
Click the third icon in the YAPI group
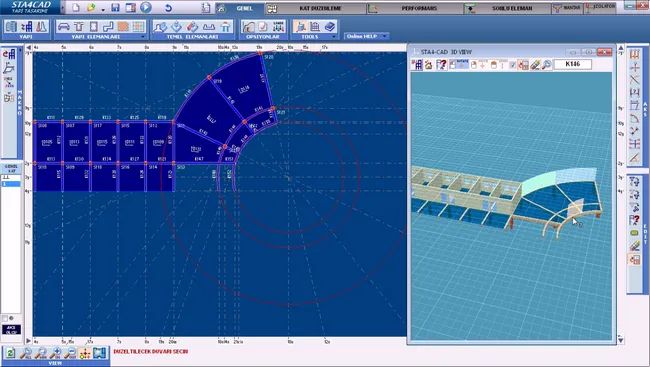pos(41,27)
